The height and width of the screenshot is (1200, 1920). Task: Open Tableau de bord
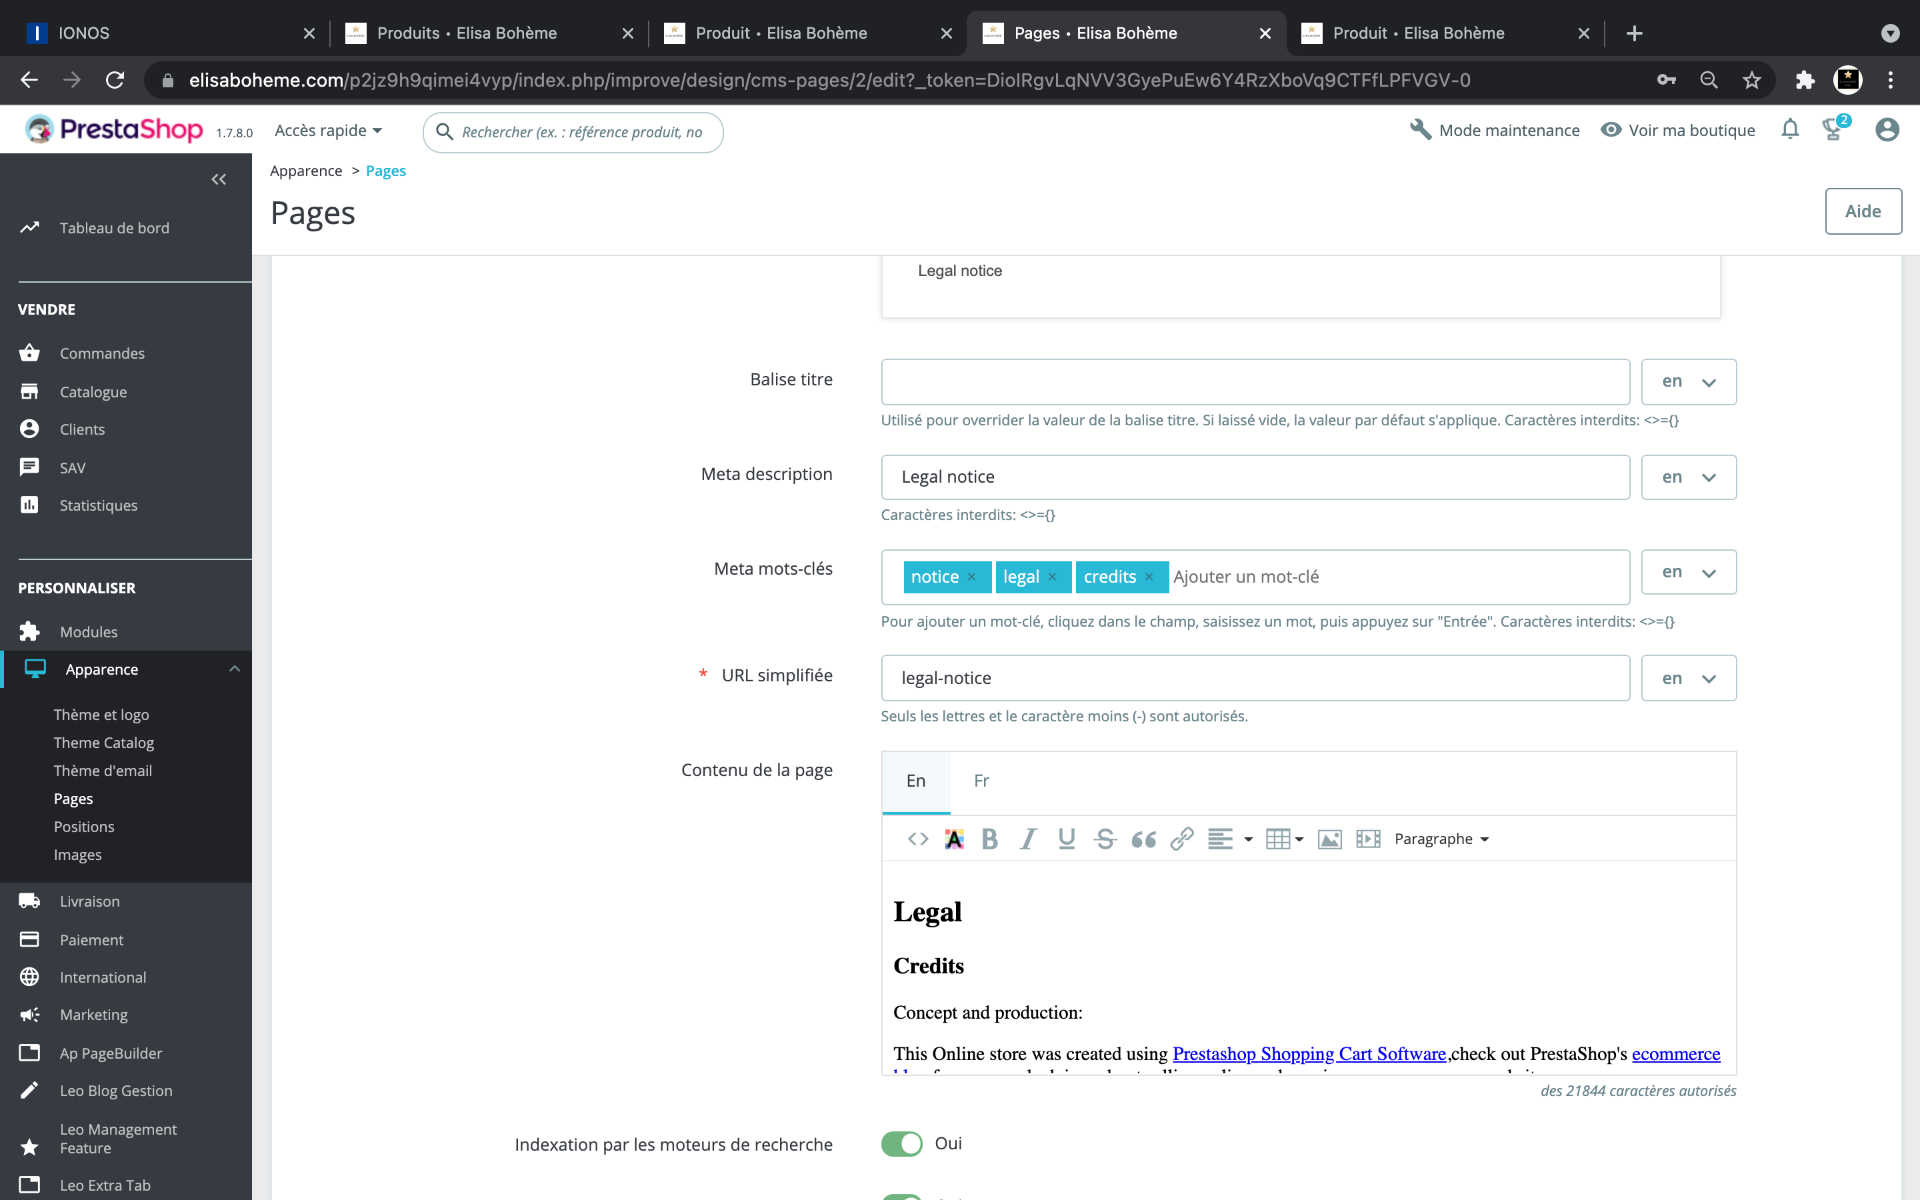pyautogui.click(x=114, y=228)
